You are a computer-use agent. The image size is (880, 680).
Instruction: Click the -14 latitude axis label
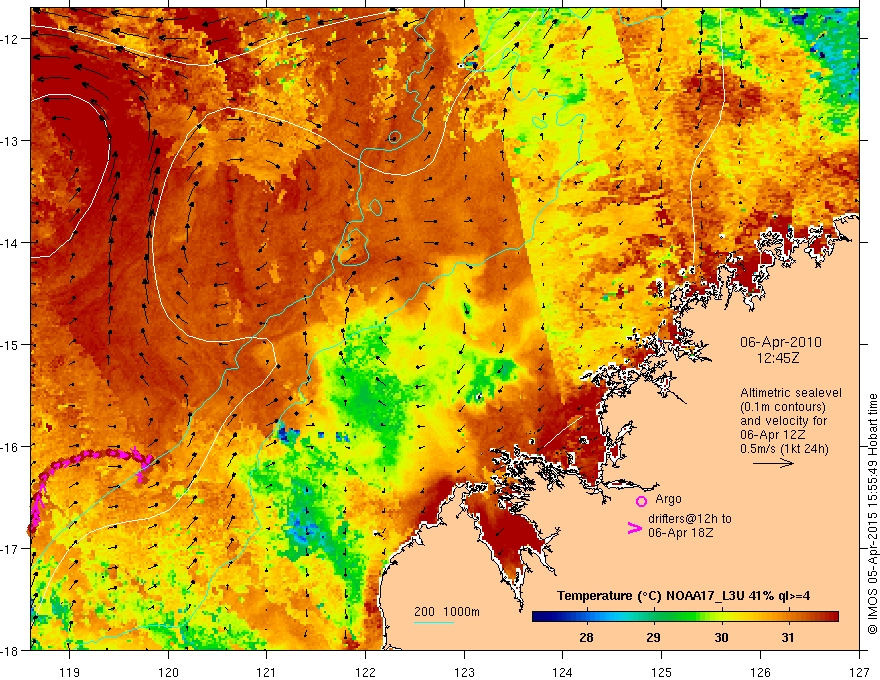click(x=10, y=243)
